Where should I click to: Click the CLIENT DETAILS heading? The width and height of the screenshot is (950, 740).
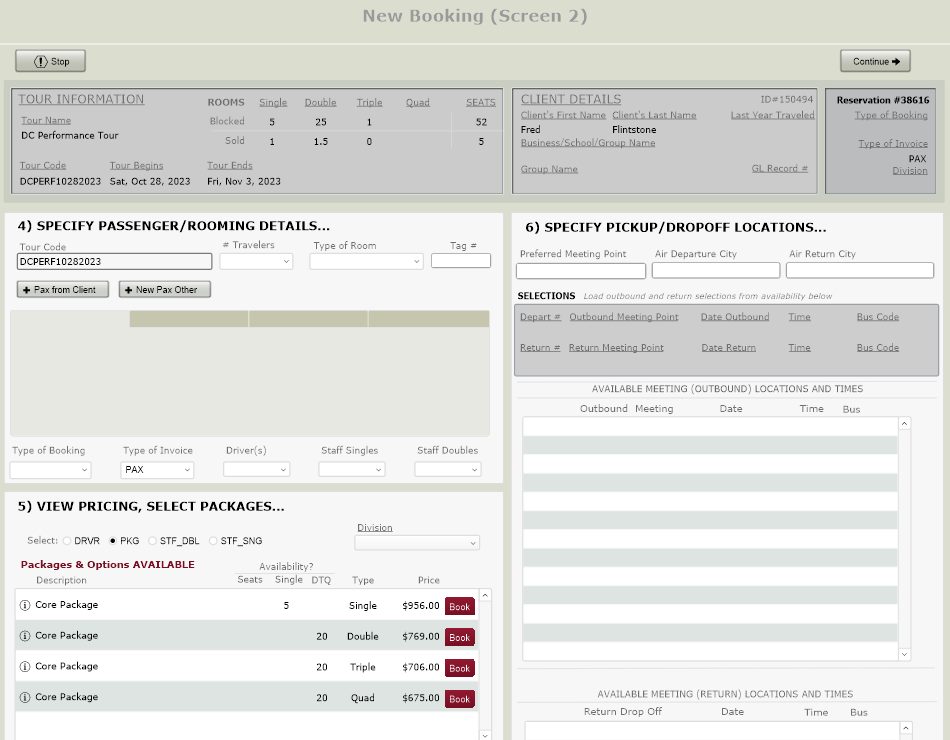[x=571, y=99]
